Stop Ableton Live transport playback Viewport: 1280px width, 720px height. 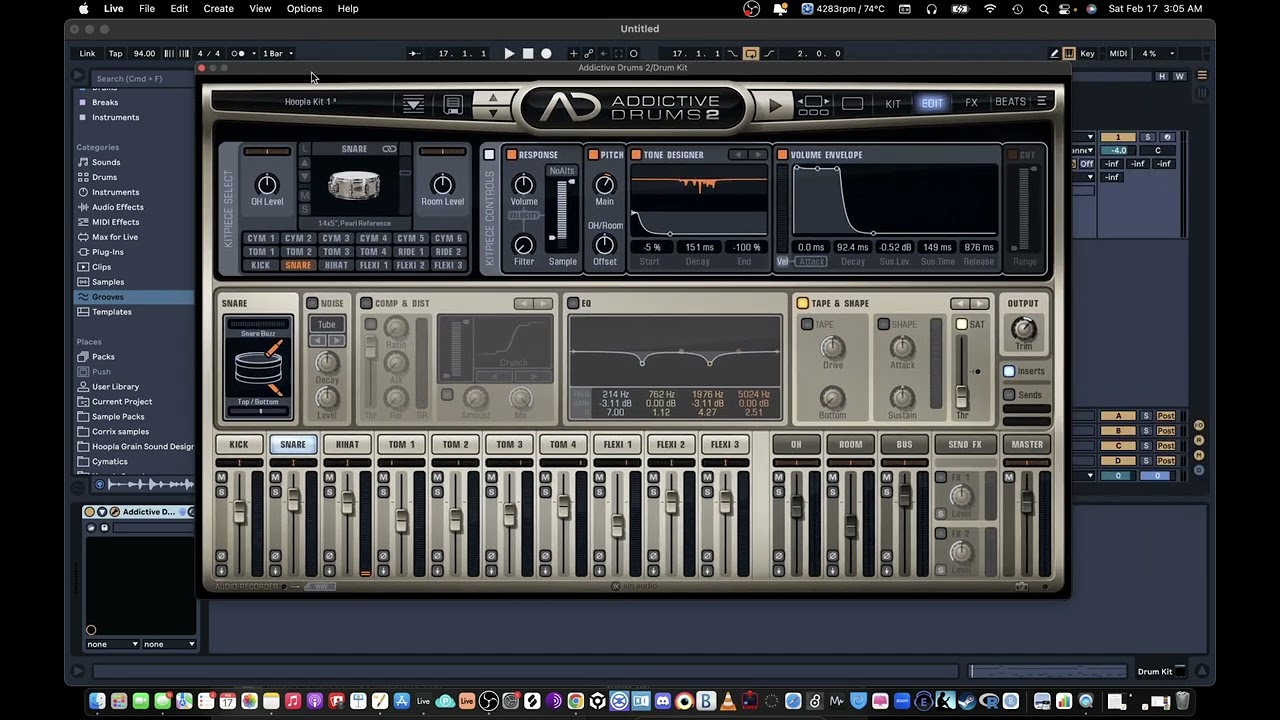click(528, 53)
